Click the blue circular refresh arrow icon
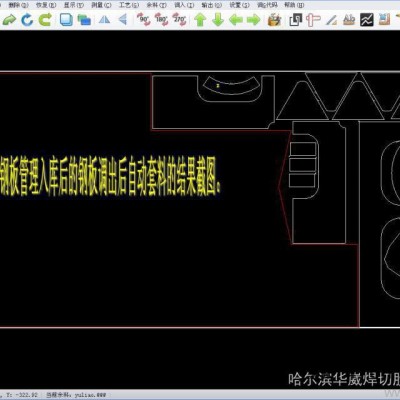400x400 pixels. 27,20
